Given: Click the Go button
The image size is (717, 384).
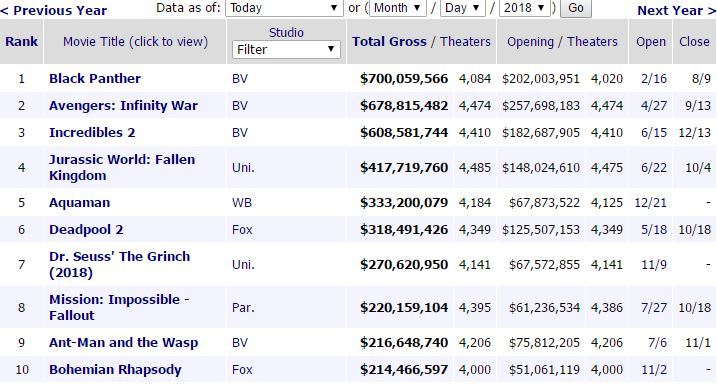Looking at the screenshot, I should pyautogui.click(x=576, y=8).
